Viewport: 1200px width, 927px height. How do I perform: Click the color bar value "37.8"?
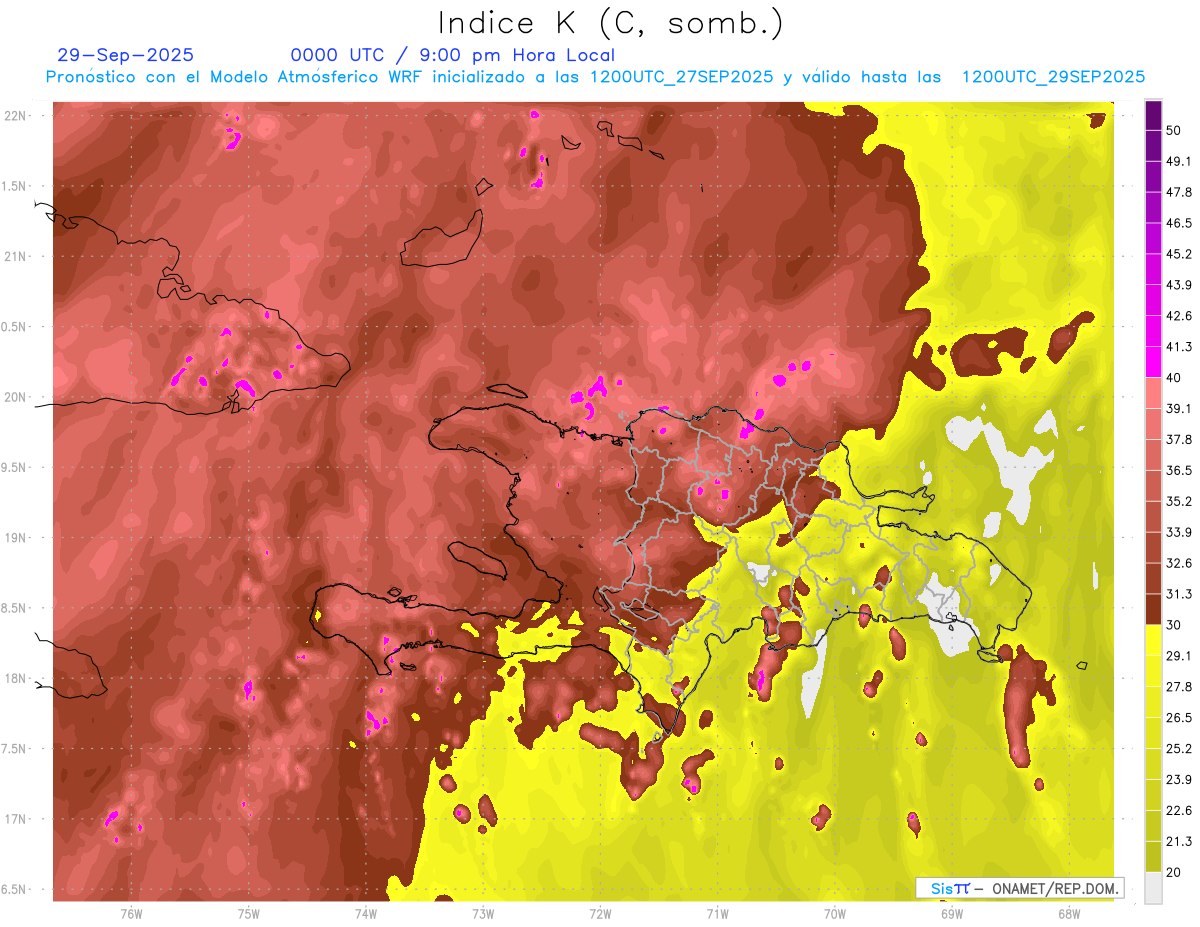click(x=1178, y=439)
